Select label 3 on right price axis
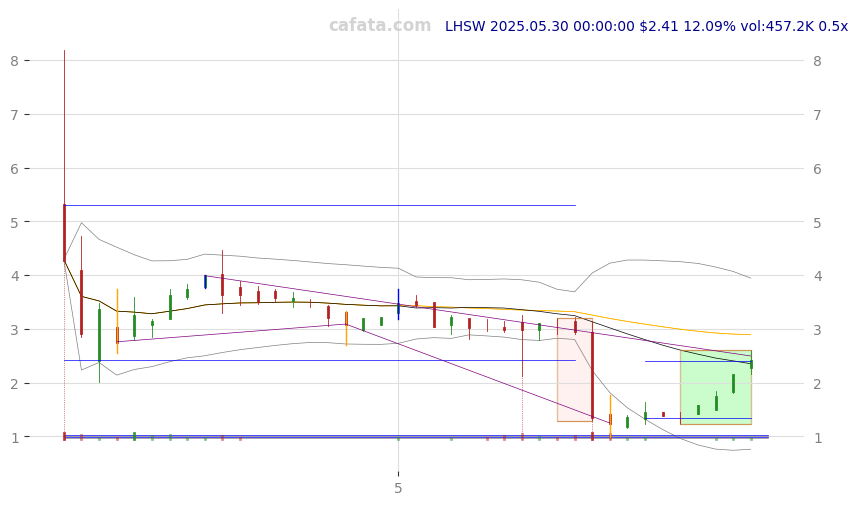 (818, 330)
